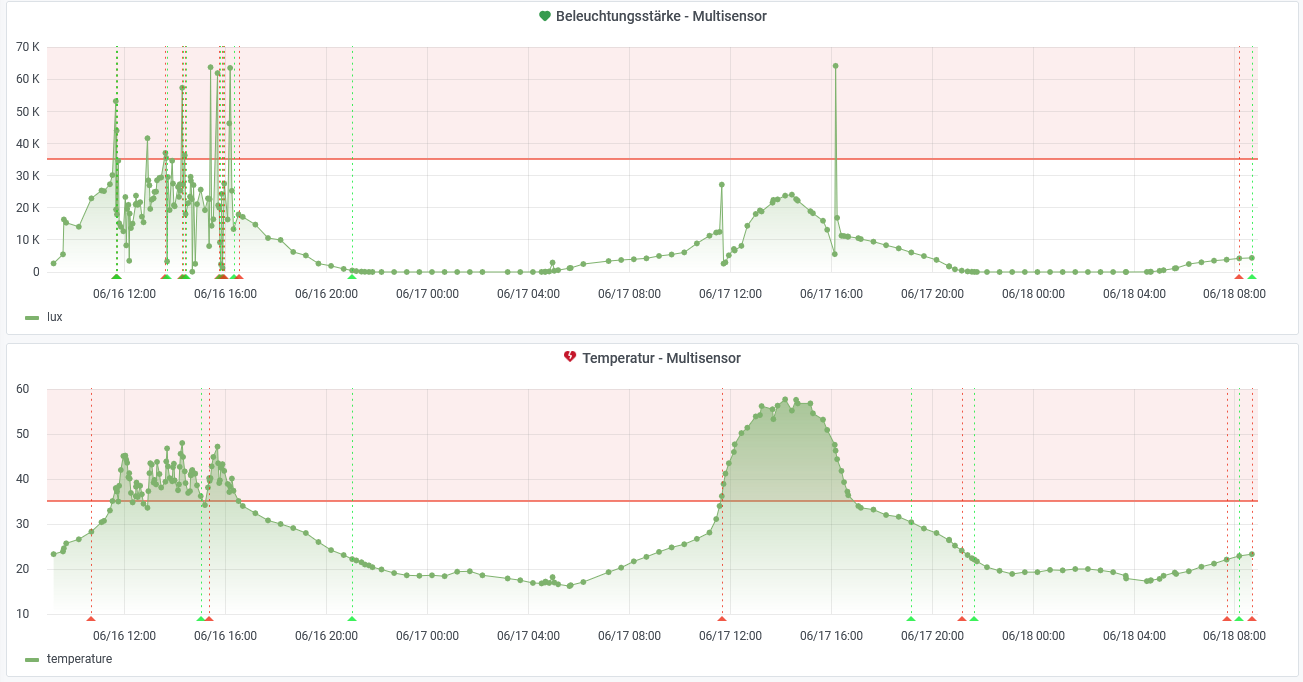Click the 27 K lux peak point near 06/17 12:00
Screen dimensions: 1303x682
(x=722, y=184)
